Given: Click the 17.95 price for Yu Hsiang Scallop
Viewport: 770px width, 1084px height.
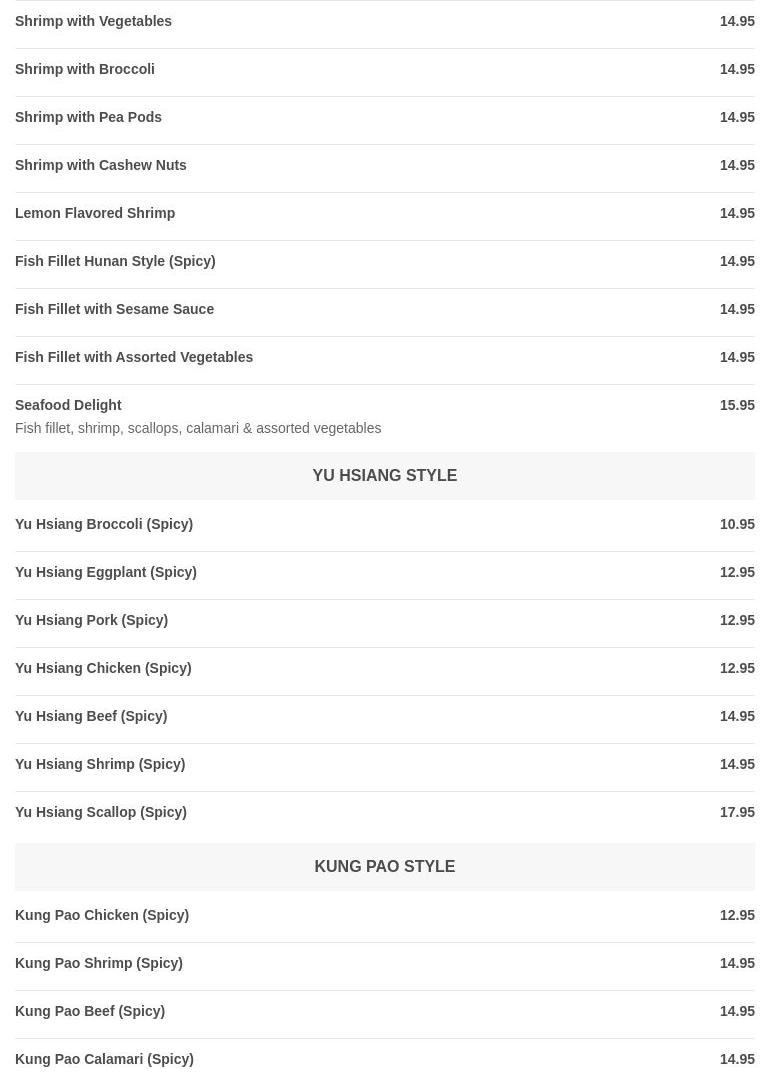Looking at the screenshot, I should click(x=737, y=812).
